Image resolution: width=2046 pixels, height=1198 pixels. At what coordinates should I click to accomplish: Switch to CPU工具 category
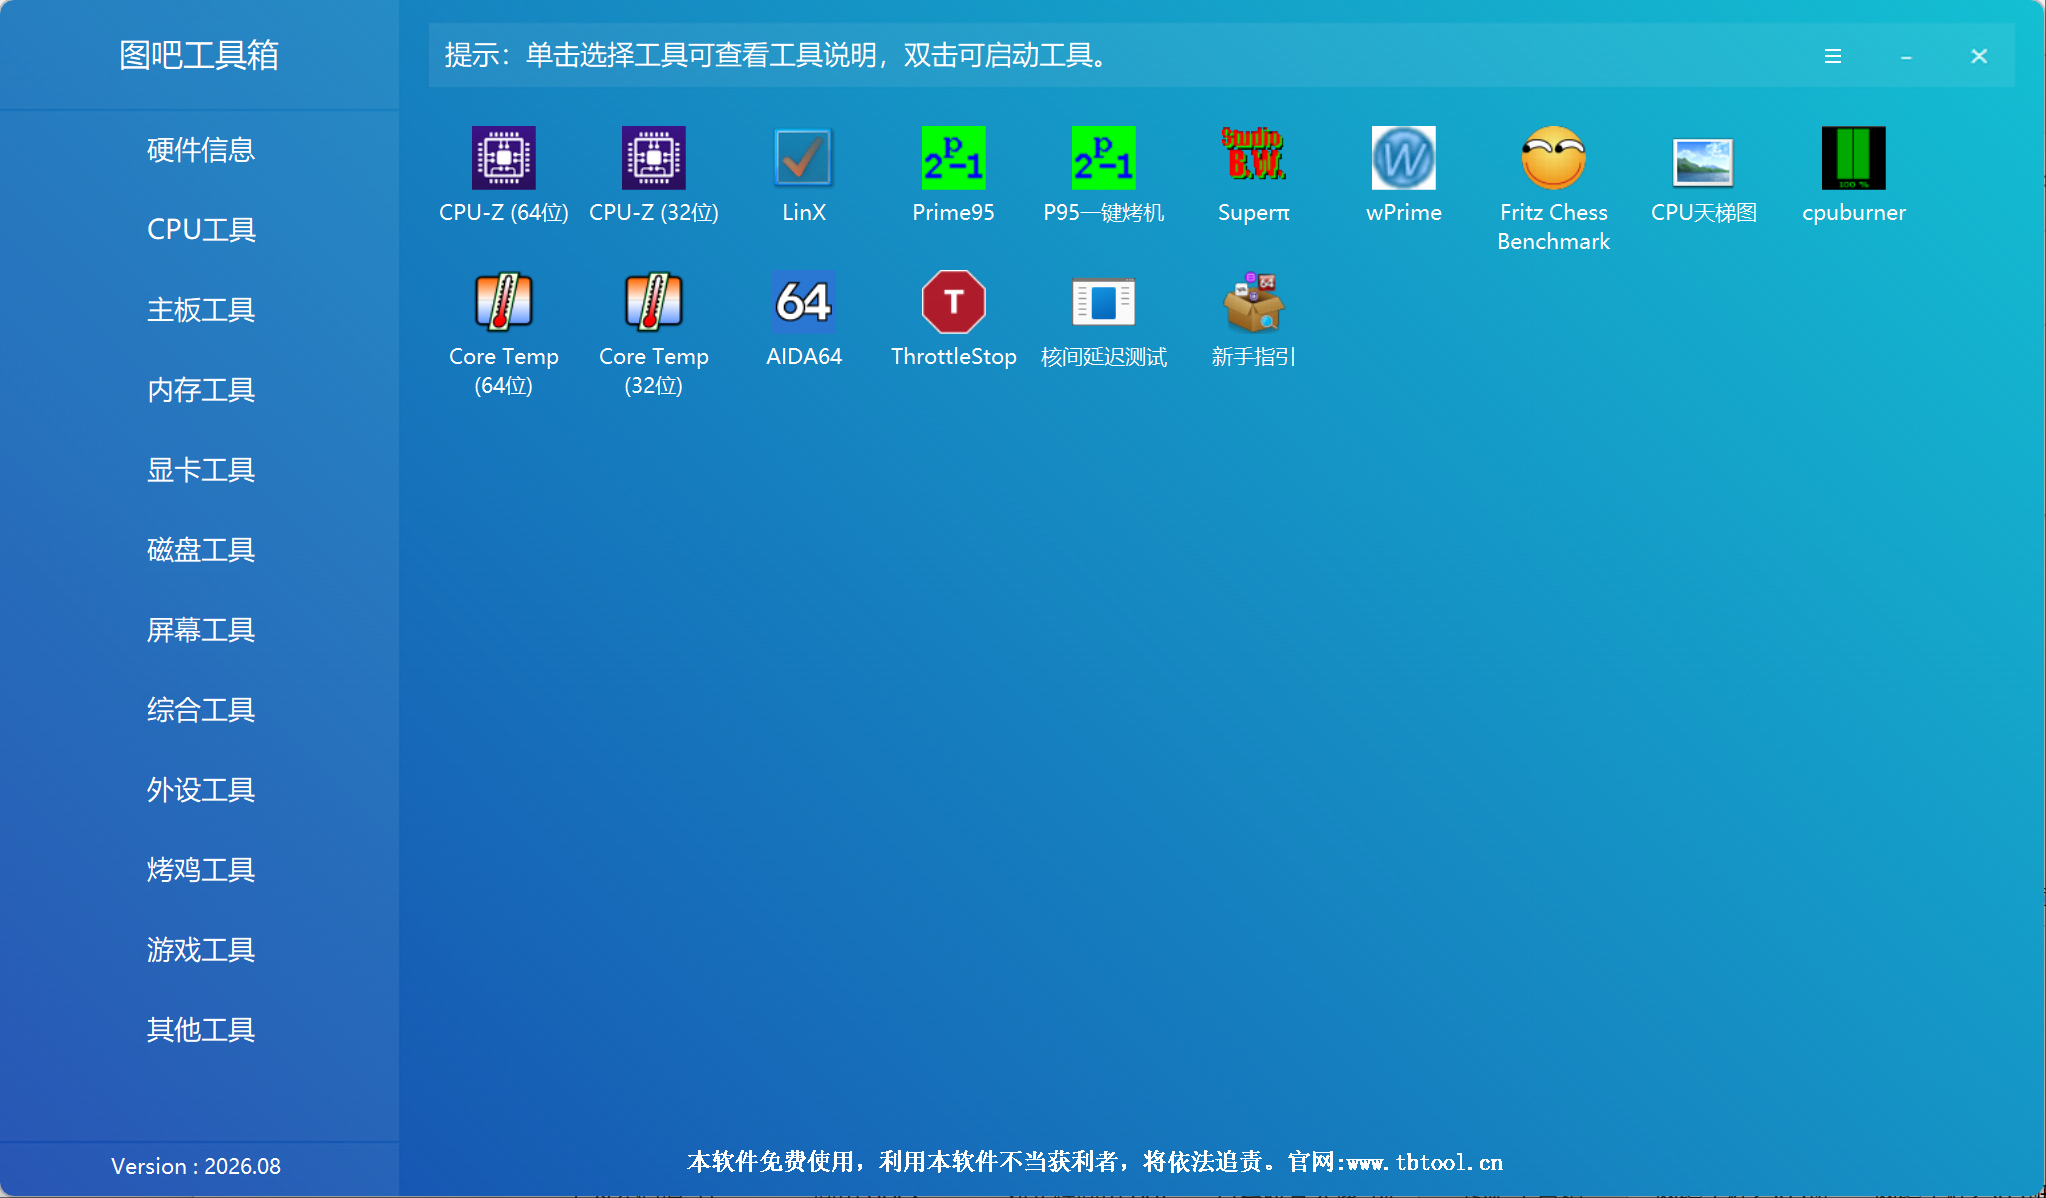click(201, 230)
